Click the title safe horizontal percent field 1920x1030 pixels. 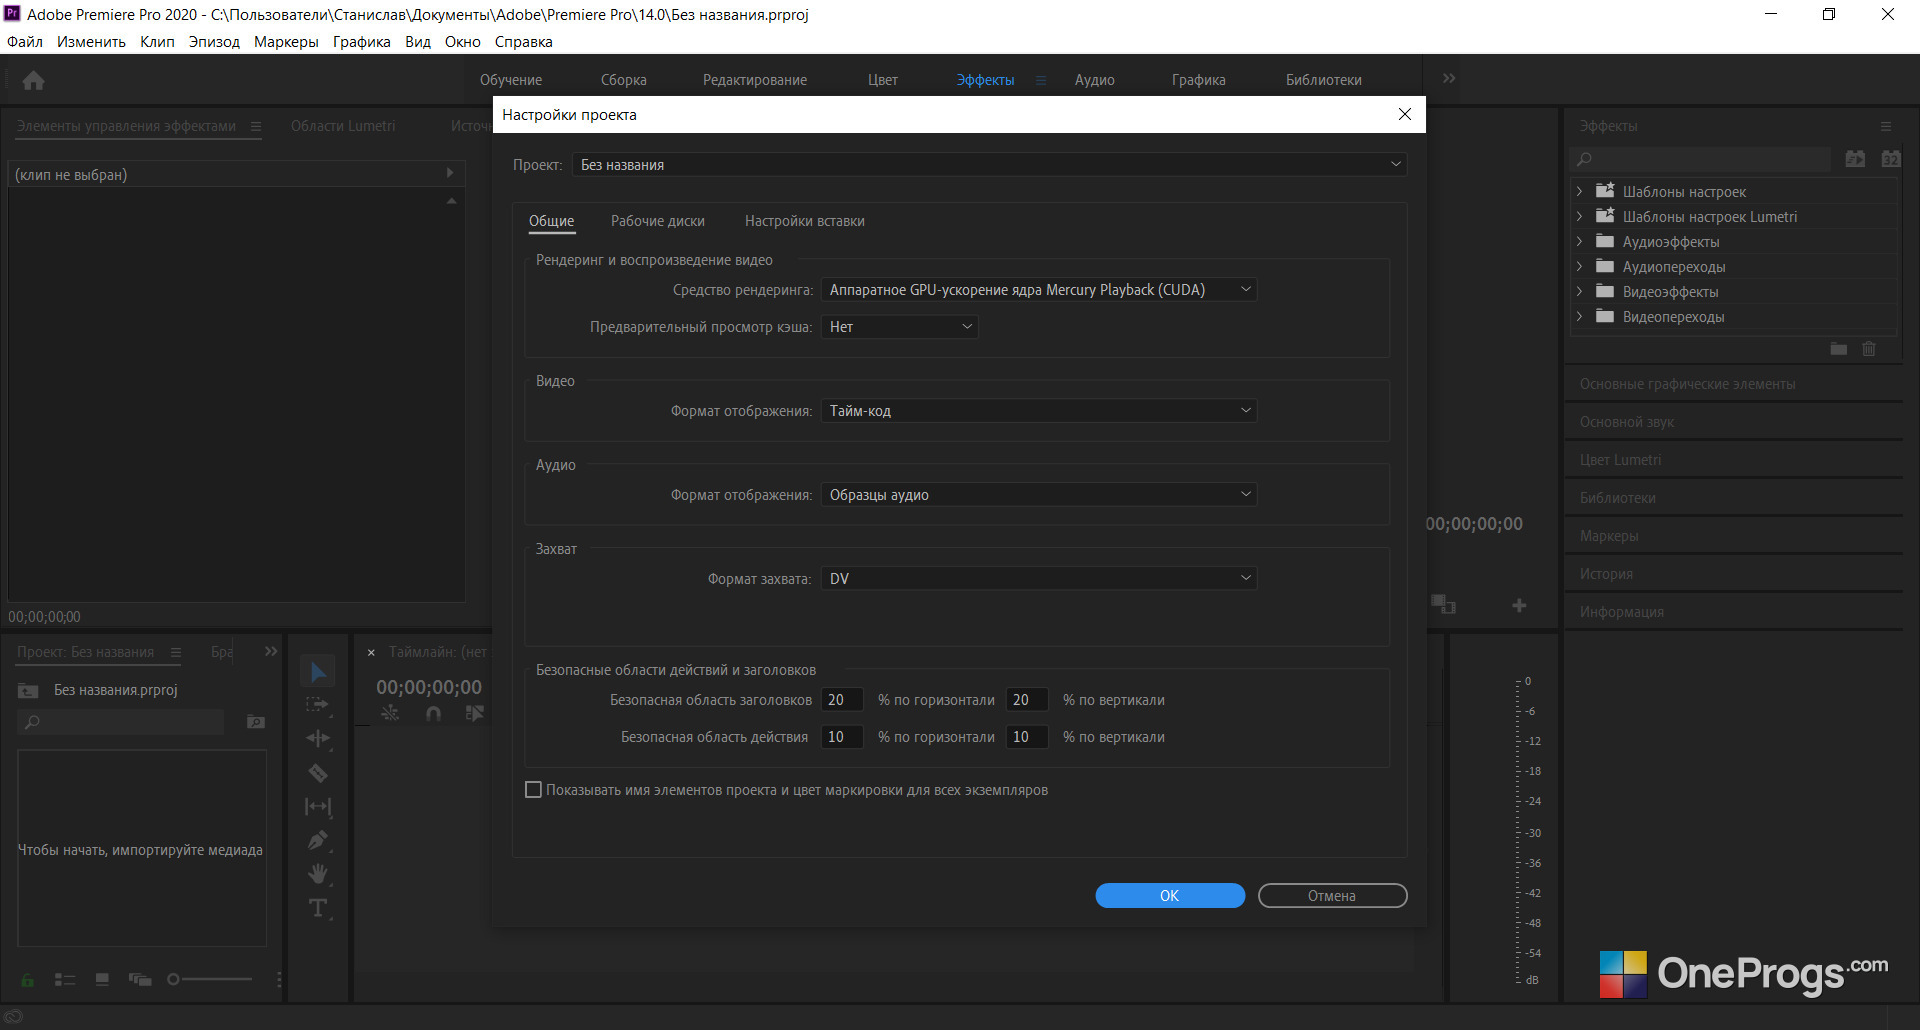point(842,700)
